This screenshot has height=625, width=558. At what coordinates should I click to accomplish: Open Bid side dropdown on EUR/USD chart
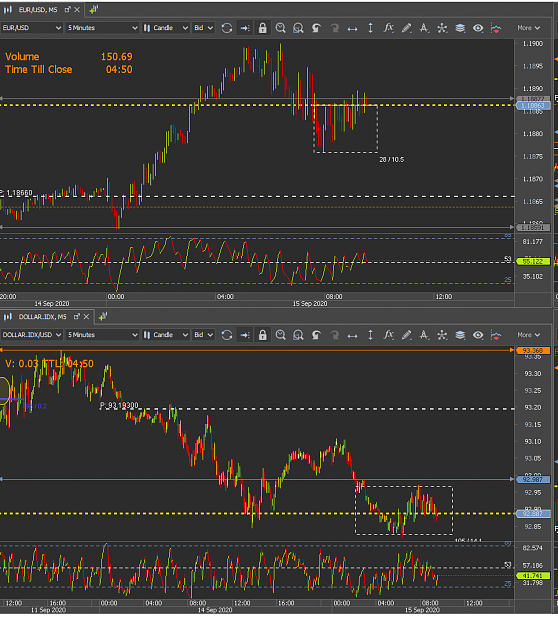tap(203, 28)
